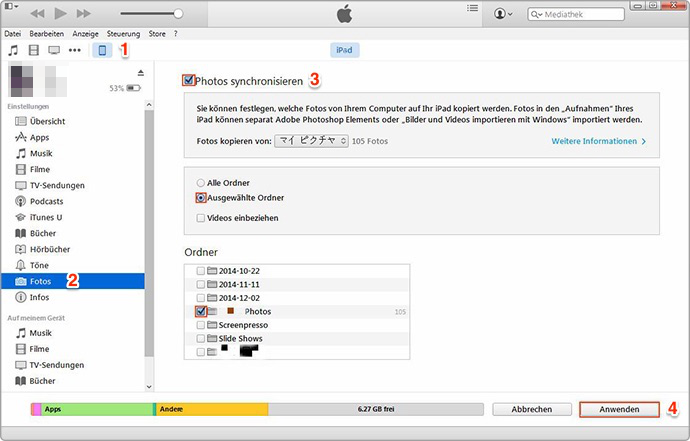Viewport: 690px width, 441px height.
Task: Click the green Apps storage segment
Action: 97,409
